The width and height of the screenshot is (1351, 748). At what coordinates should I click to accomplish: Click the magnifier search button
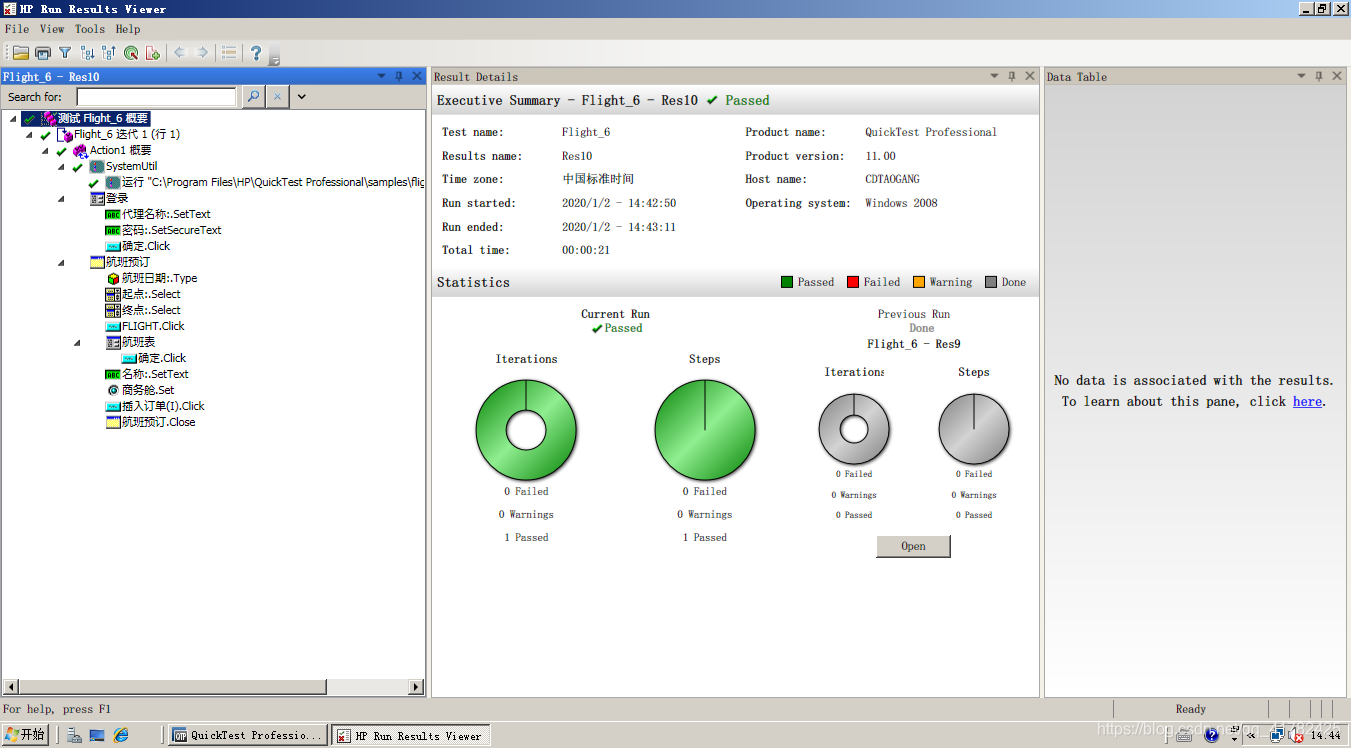coord(253,97)
